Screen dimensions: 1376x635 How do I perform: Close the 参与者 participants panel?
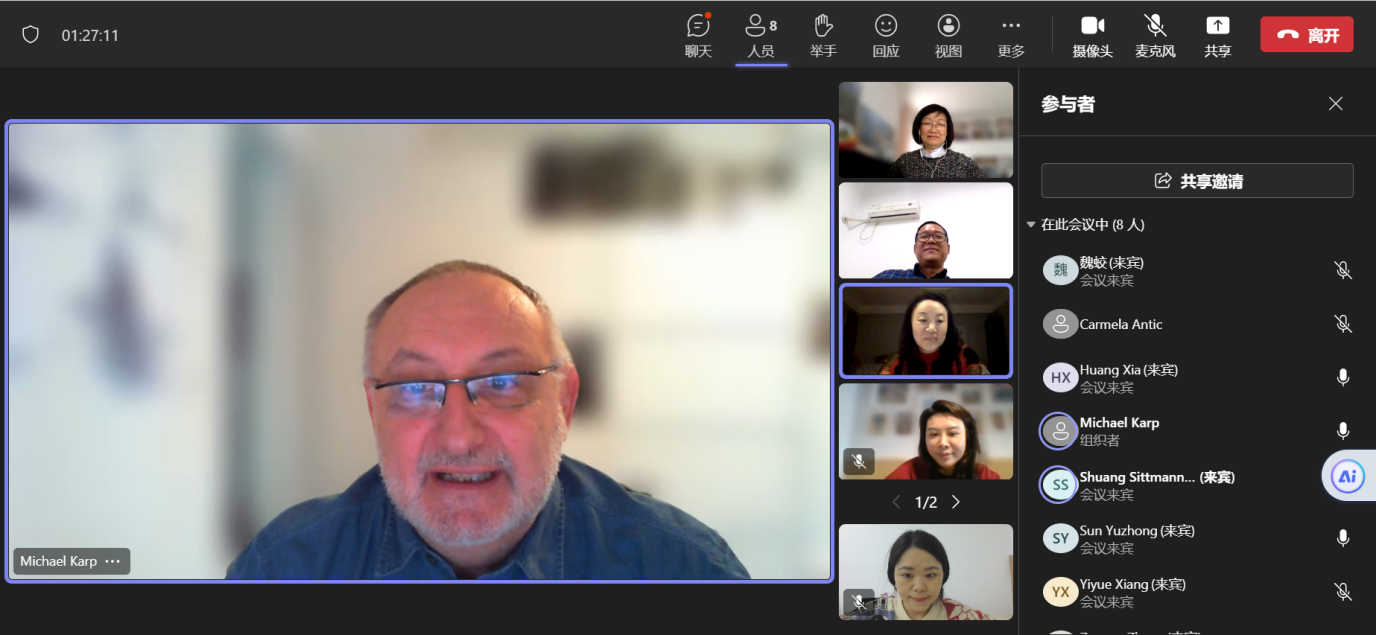pyautogui.click(x=1335, y=104)
